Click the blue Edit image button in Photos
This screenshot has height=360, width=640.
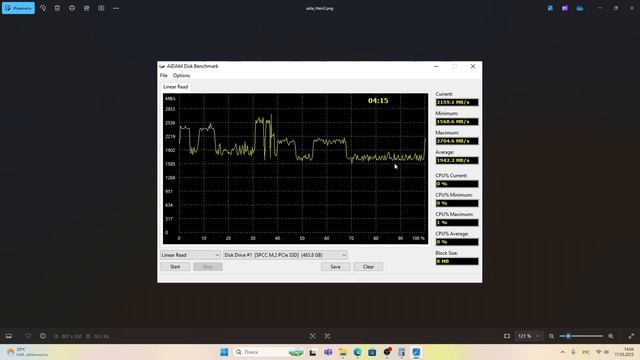tap(18, 8)
